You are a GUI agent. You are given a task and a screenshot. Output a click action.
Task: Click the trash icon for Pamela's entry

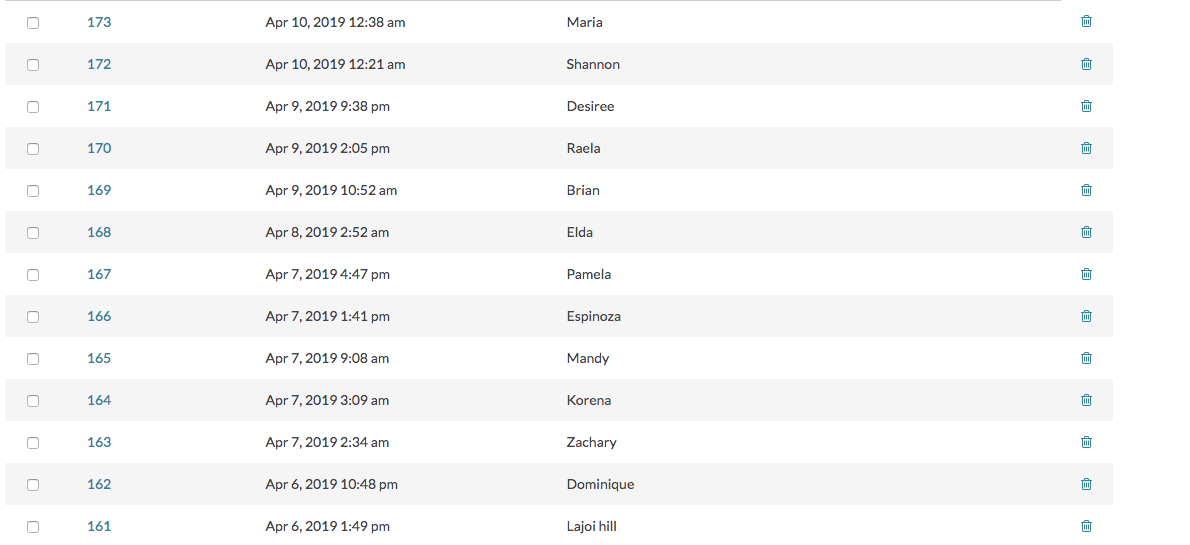point(1086,273)
